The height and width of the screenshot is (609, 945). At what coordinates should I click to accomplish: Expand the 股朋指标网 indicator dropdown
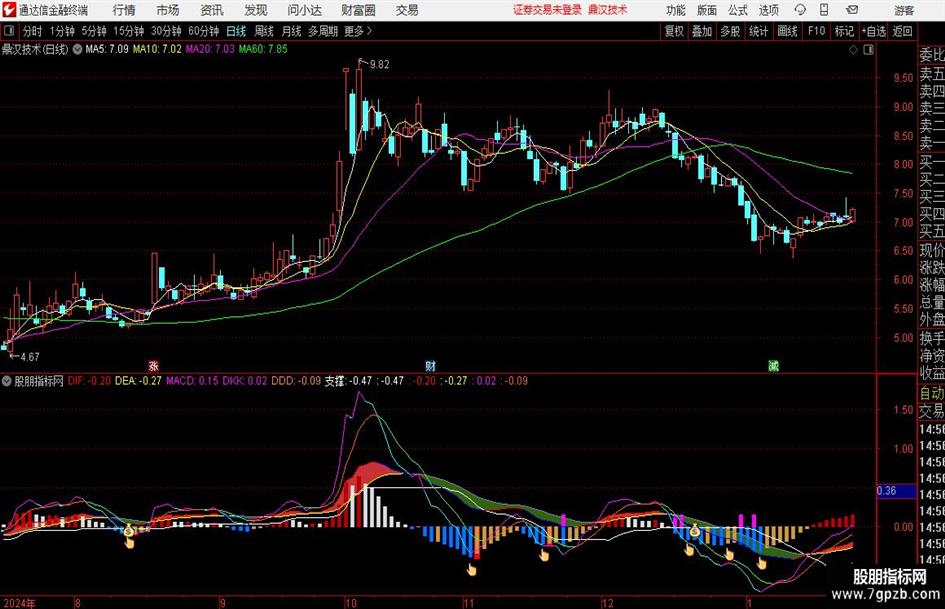tap(7, 381)
